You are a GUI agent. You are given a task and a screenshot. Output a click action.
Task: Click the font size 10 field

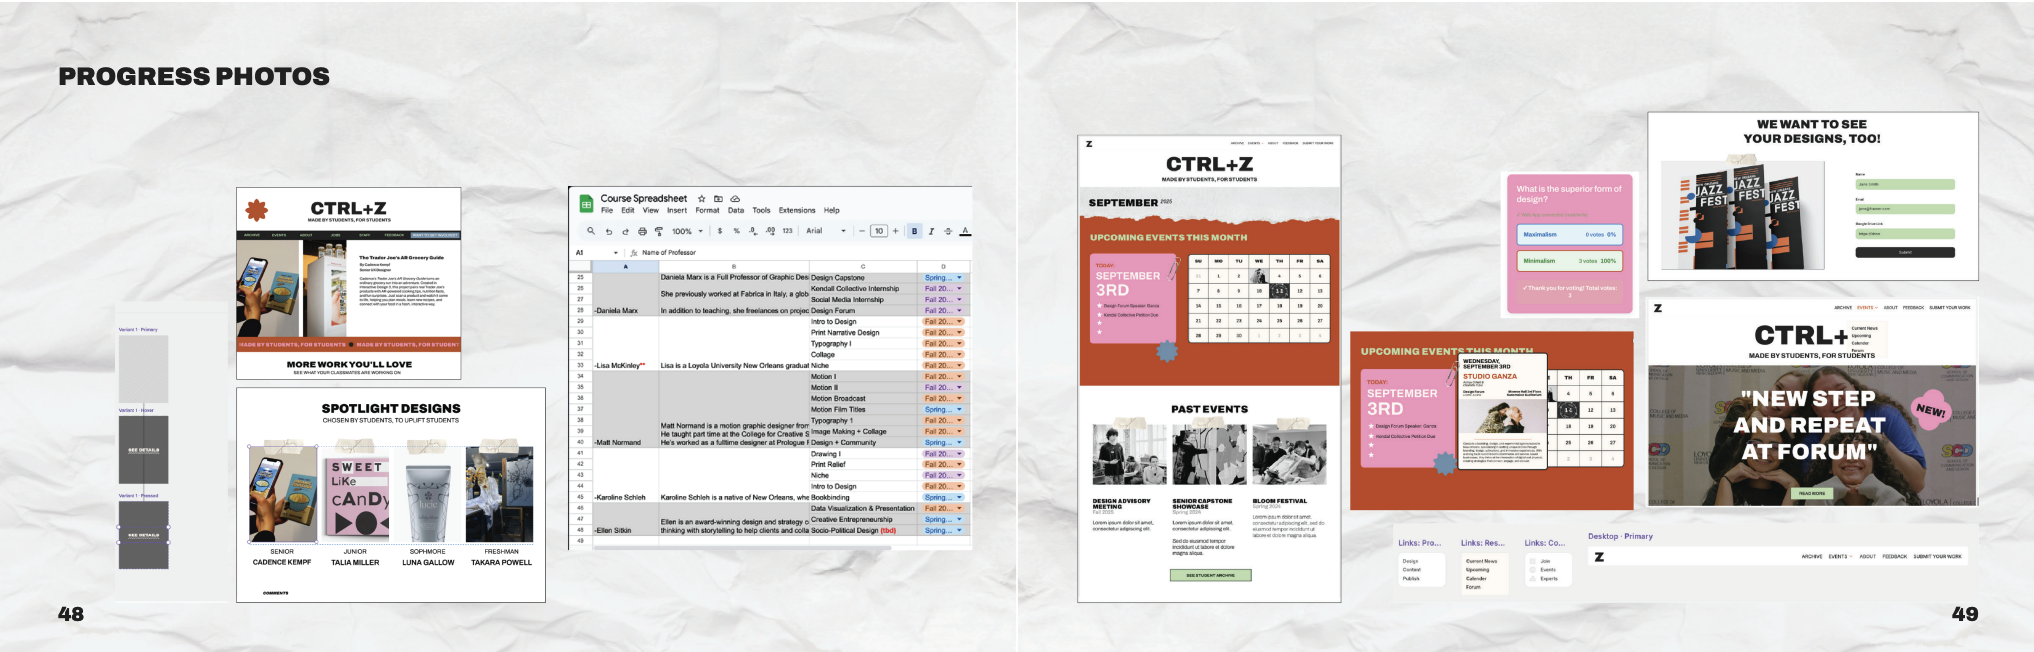878,231
